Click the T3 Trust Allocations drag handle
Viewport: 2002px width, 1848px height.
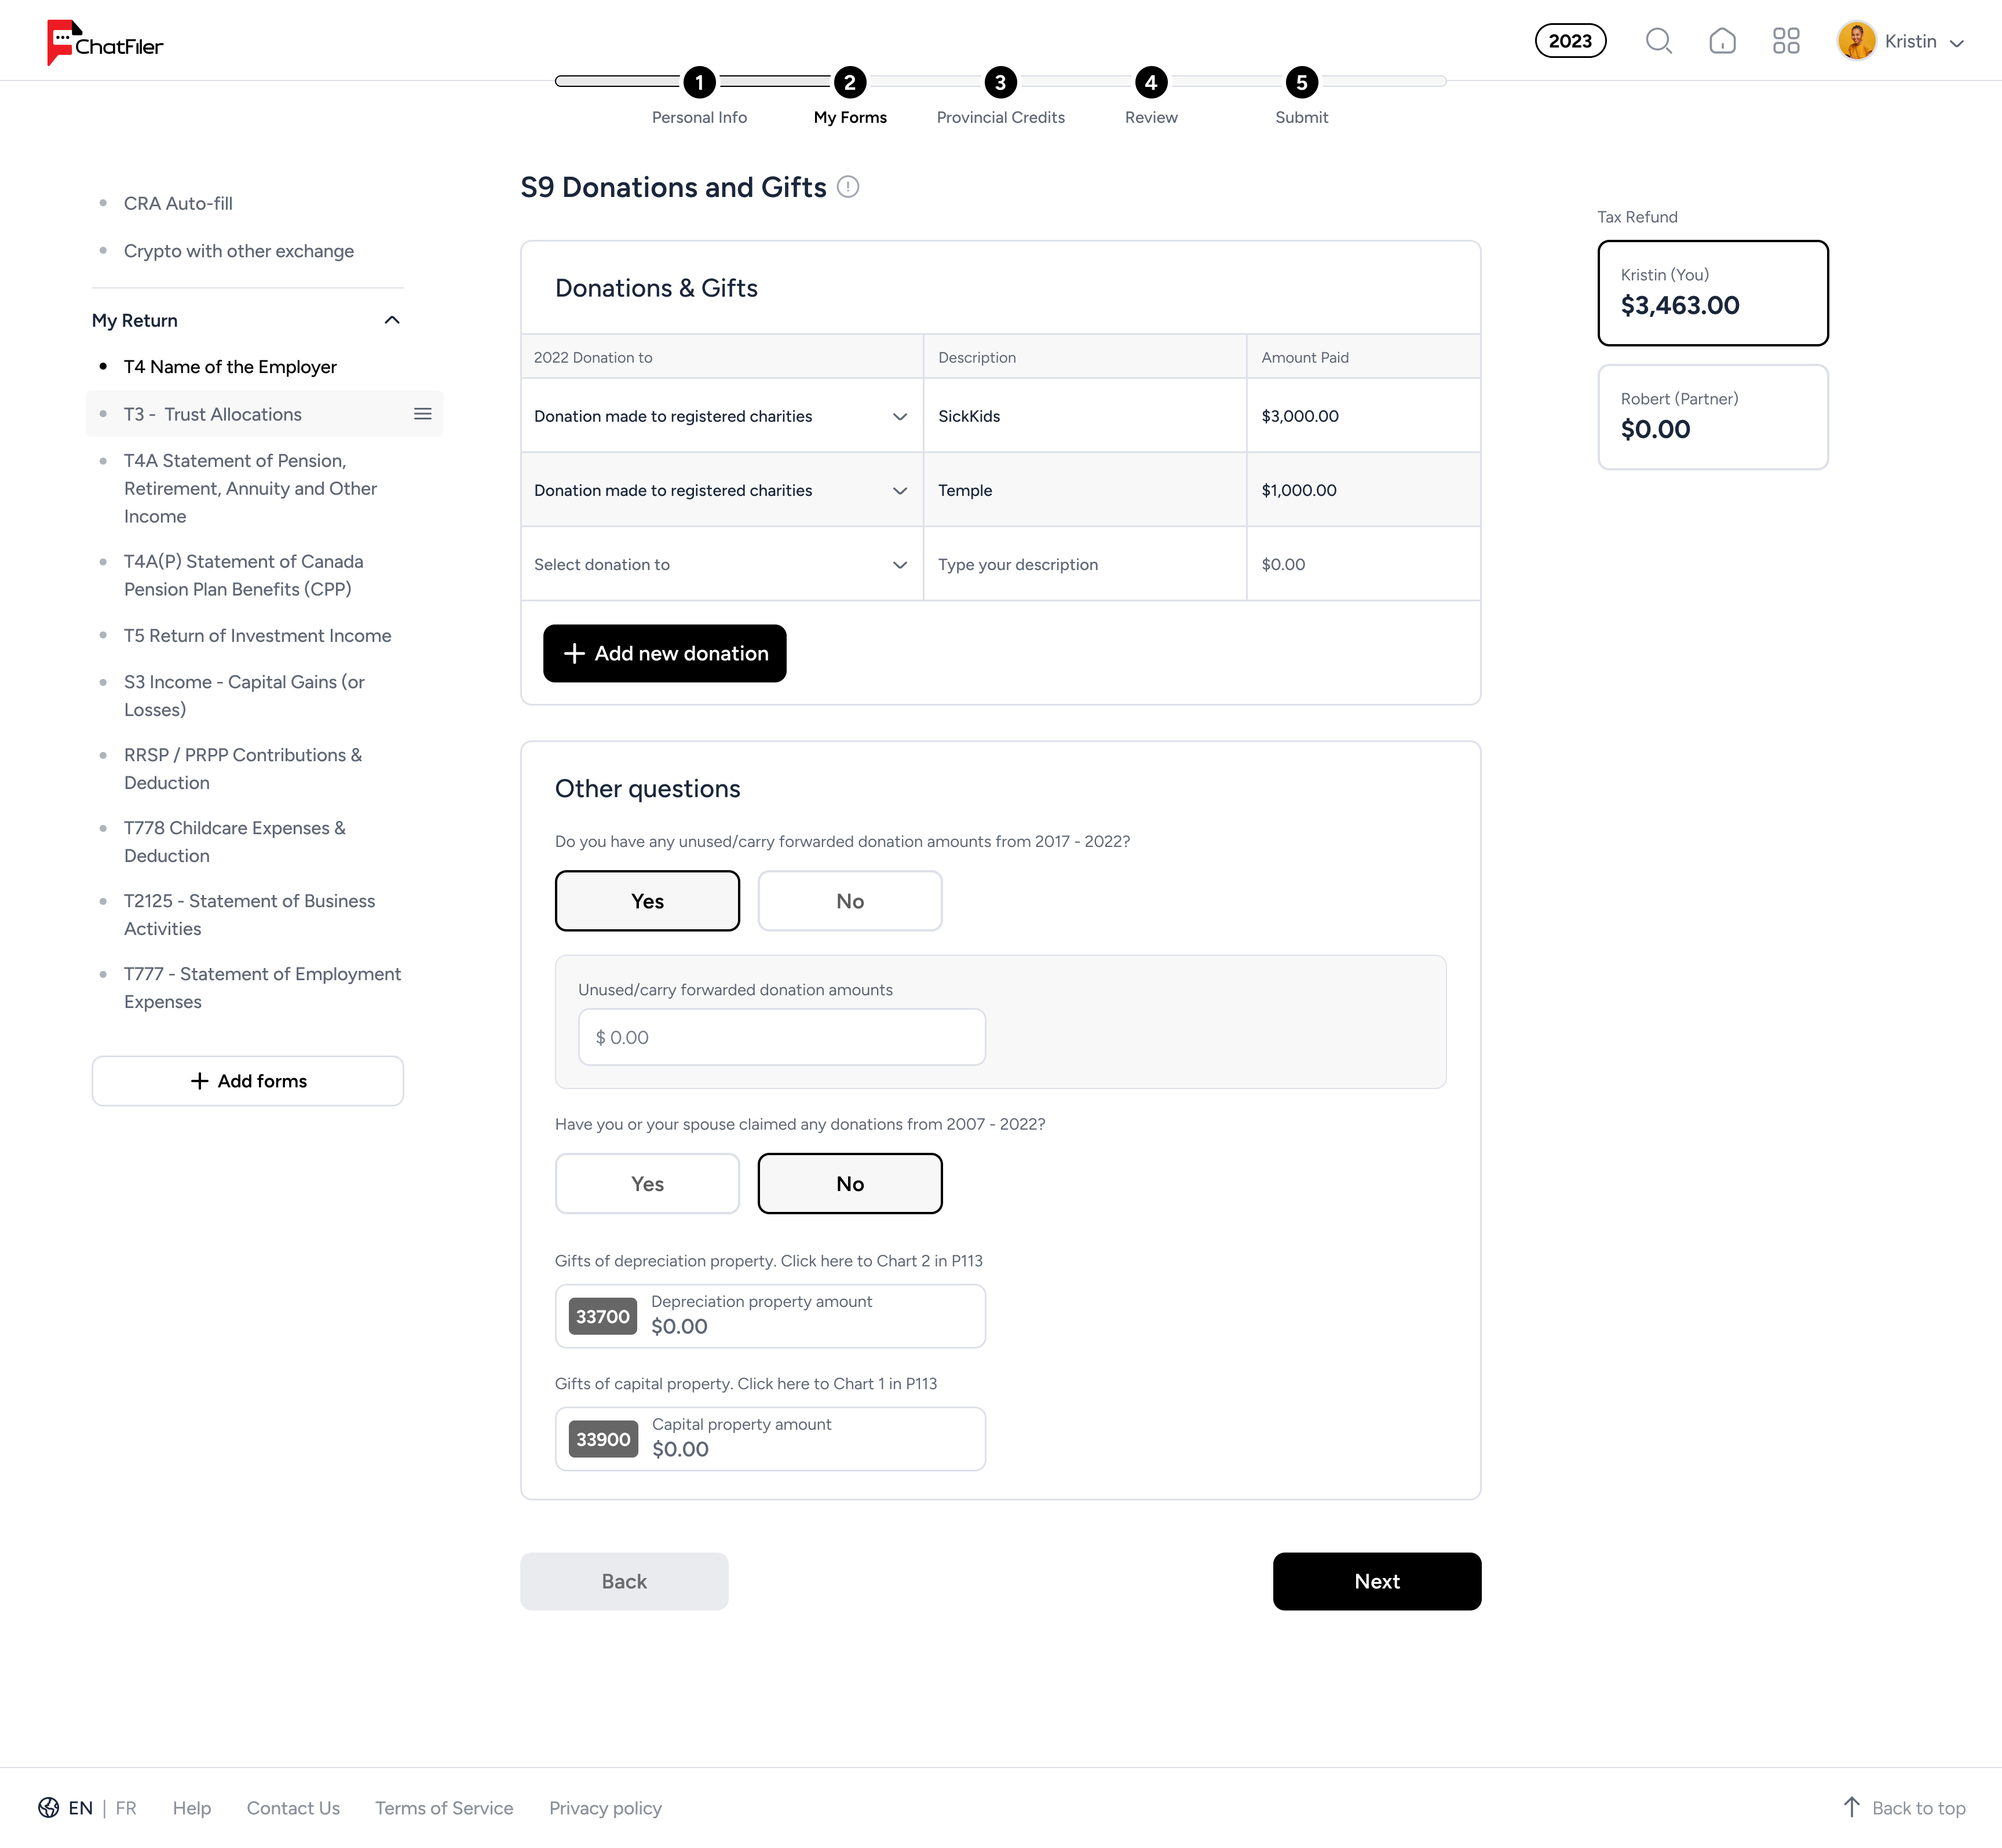point(423,414)
